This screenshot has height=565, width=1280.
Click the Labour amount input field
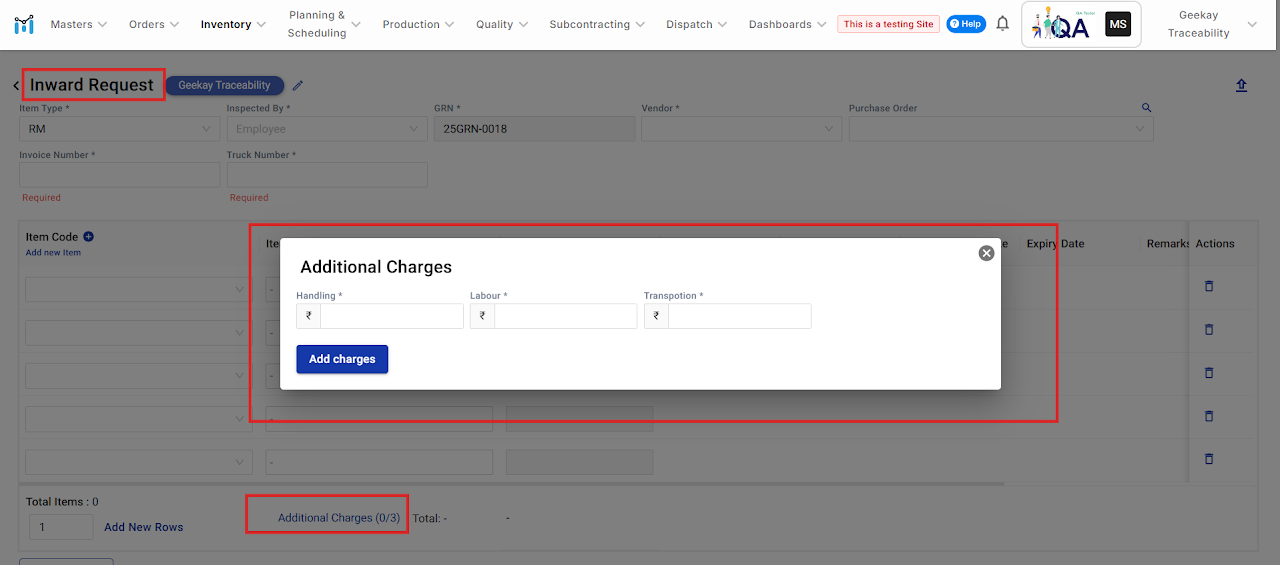pos(565,316)
